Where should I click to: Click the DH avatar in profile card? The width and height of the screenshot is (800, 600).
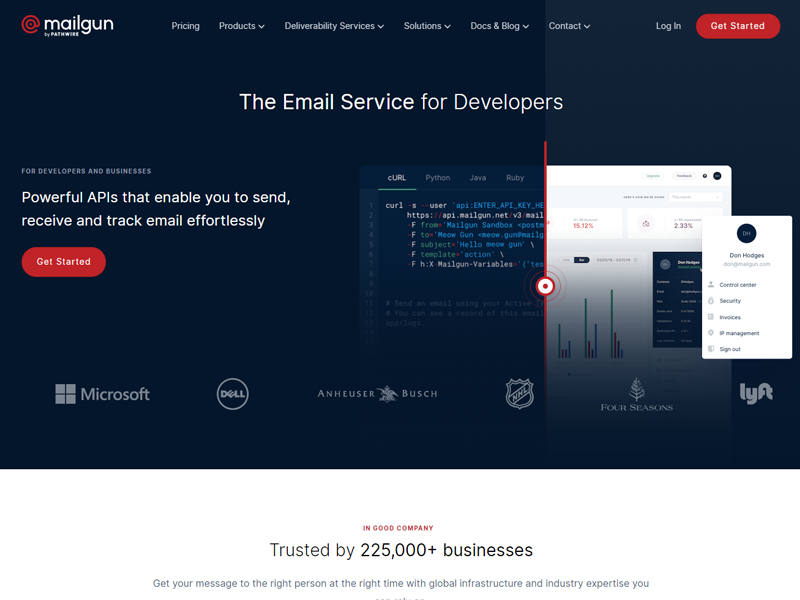(x=746, y=234)
